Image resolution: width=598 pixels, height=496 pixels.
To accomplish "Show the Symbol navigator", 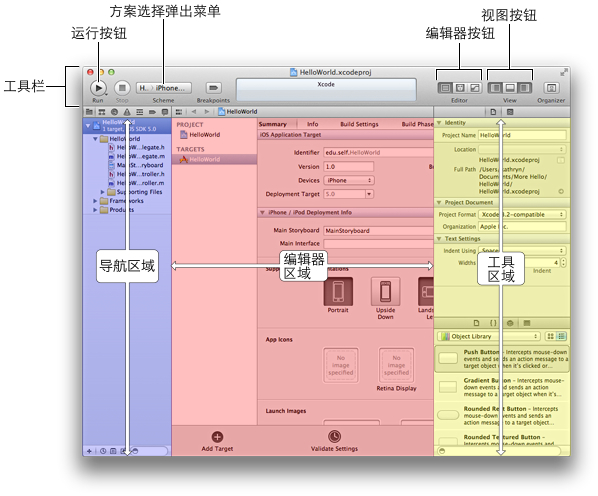I will [x=102, y=112].
